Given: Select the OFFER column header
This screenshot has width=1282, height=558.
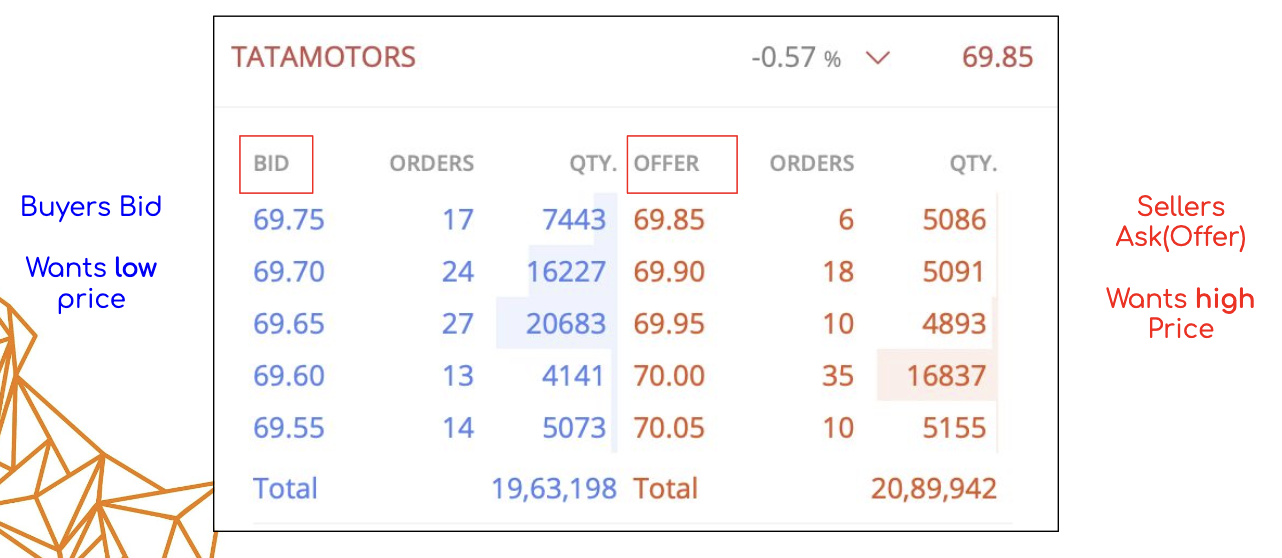Looking at the screenshot, I should click(x=667, y=163).
